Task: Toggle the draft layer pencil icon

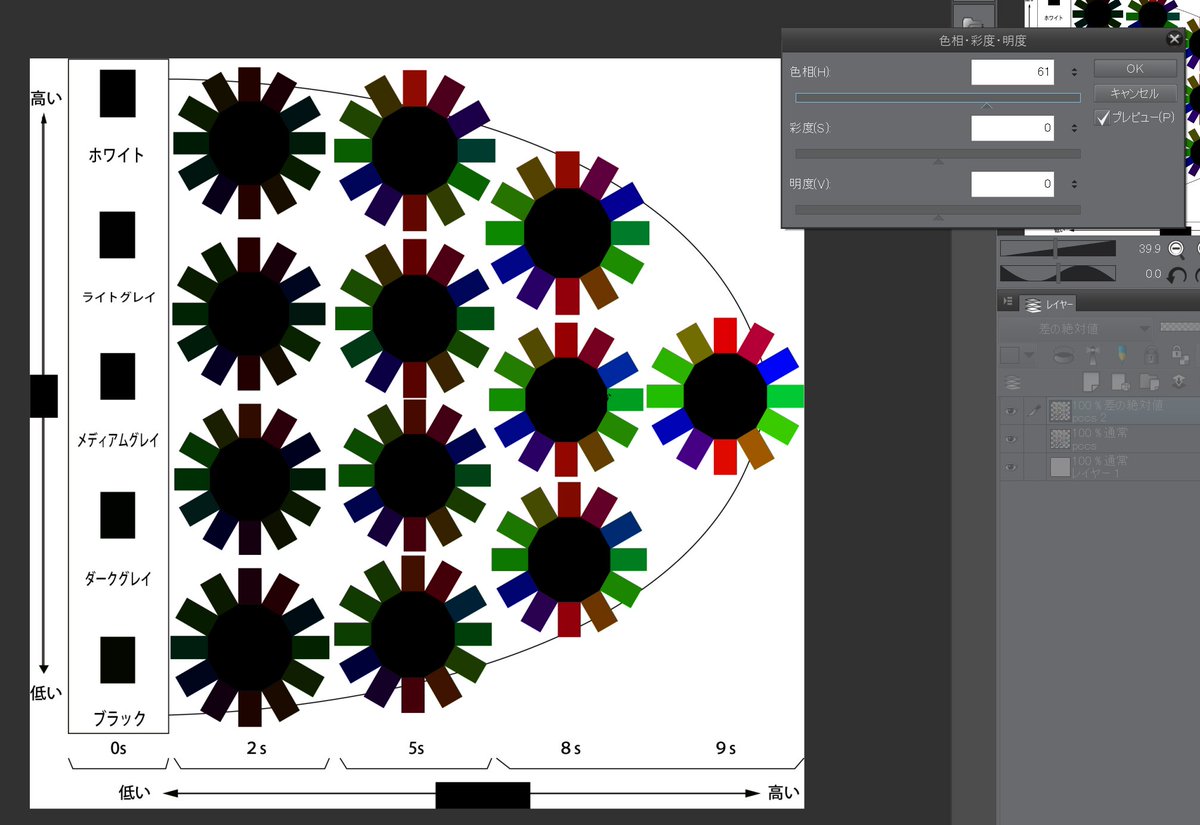Action: [x=1122, y=354]
